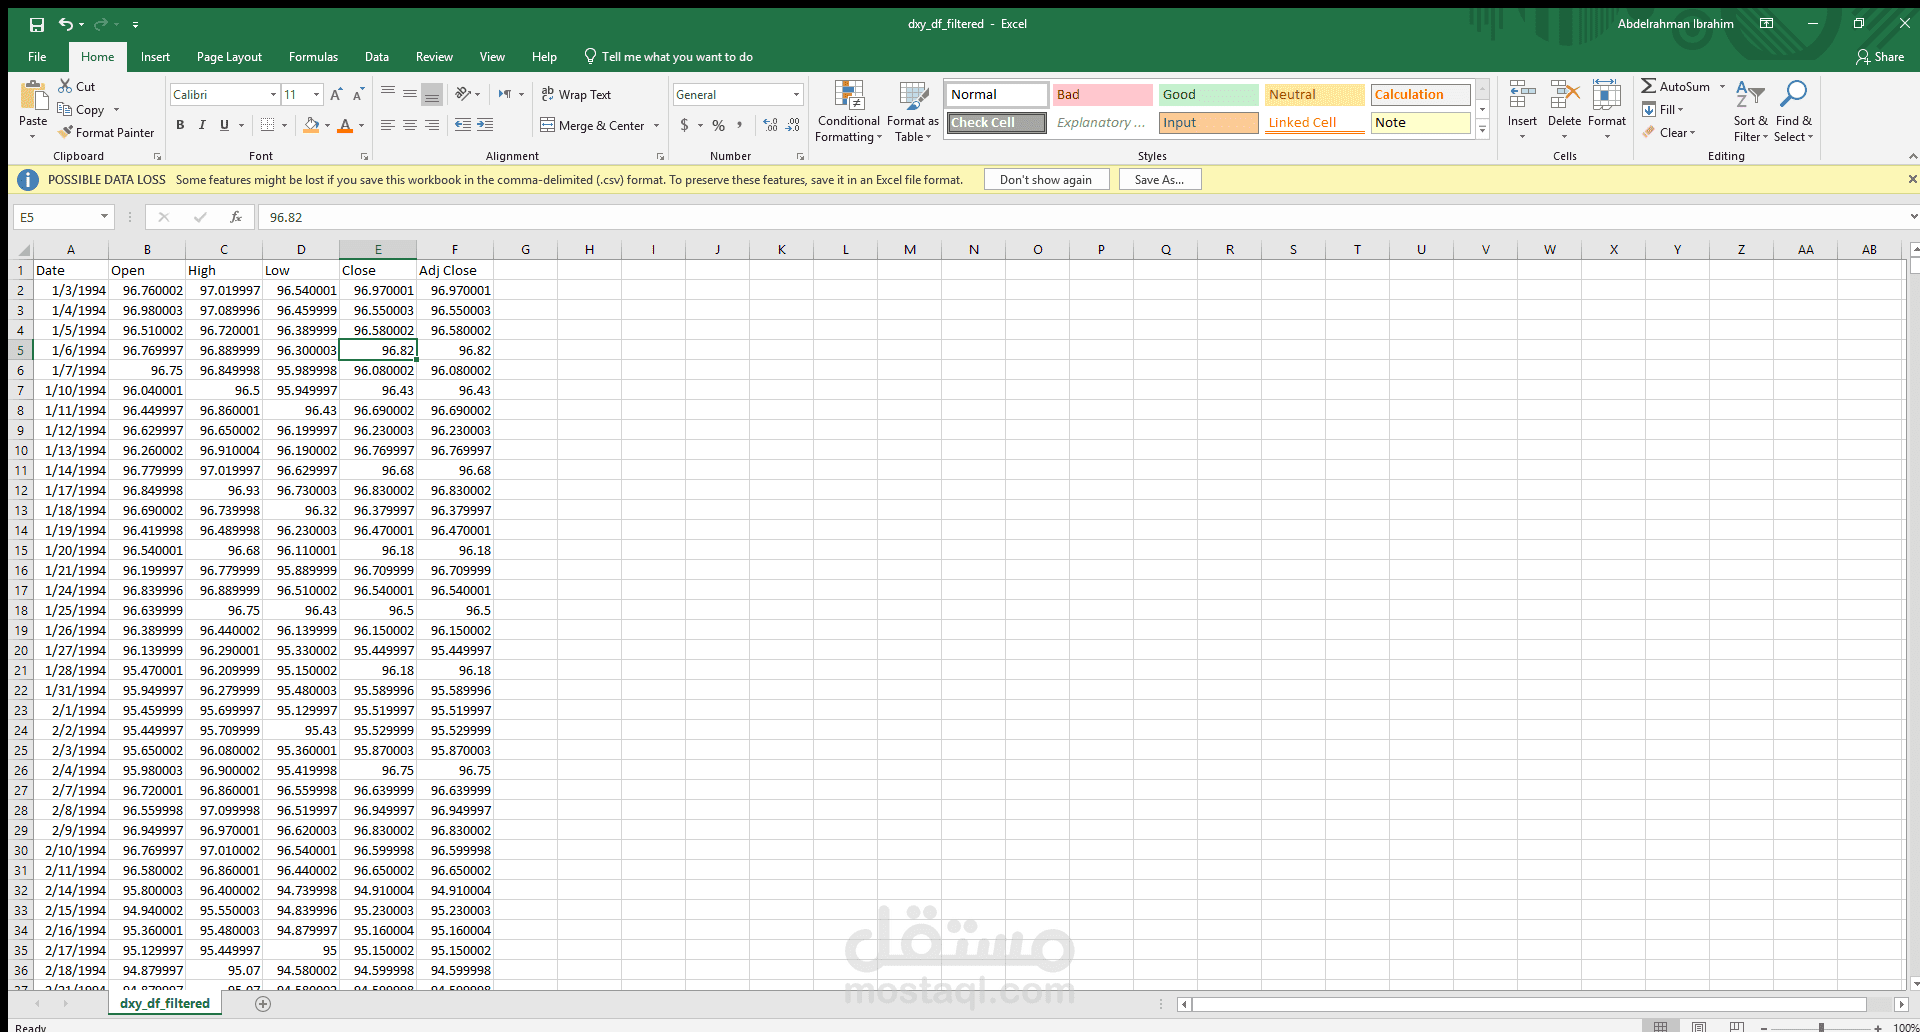1920x1032 pixels.
Task: Add a new sheet with plus icon
Action: (x=263, y=1004)
